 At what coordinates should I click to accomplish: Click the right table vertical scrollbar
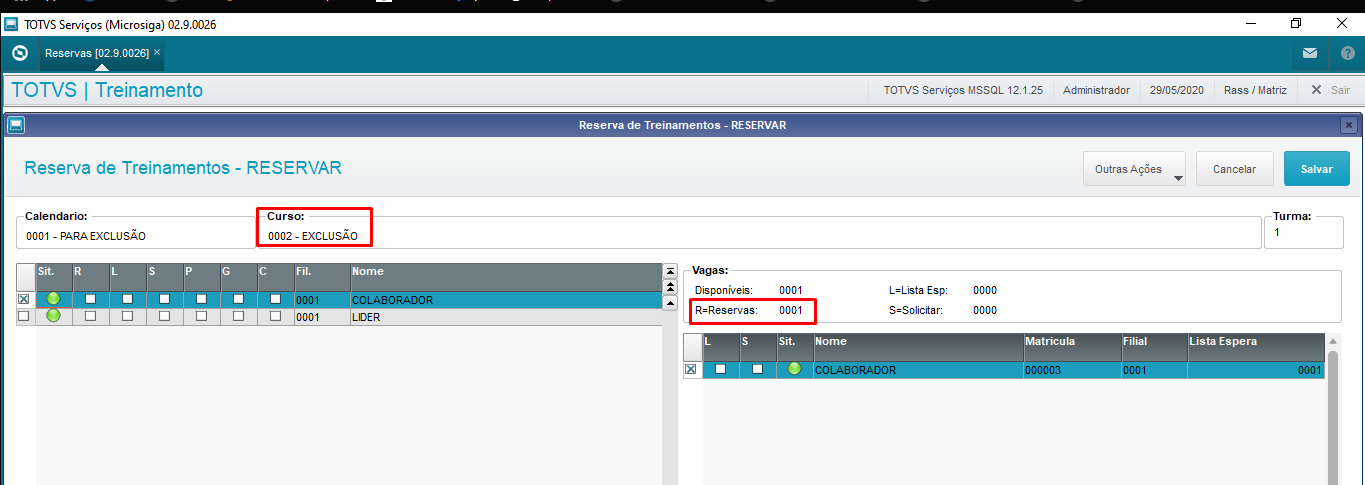point(1332,410)
